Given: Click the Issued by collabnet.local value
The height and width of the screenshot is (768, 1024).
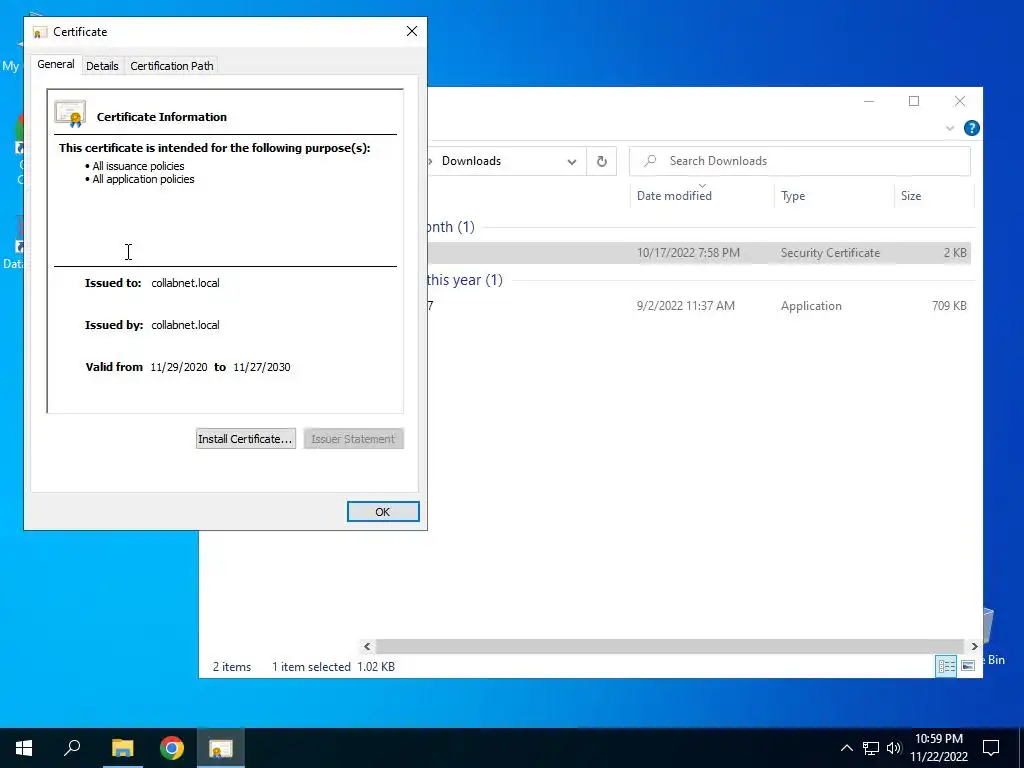Looking at the screenshot, I should (x=185, y=325).
